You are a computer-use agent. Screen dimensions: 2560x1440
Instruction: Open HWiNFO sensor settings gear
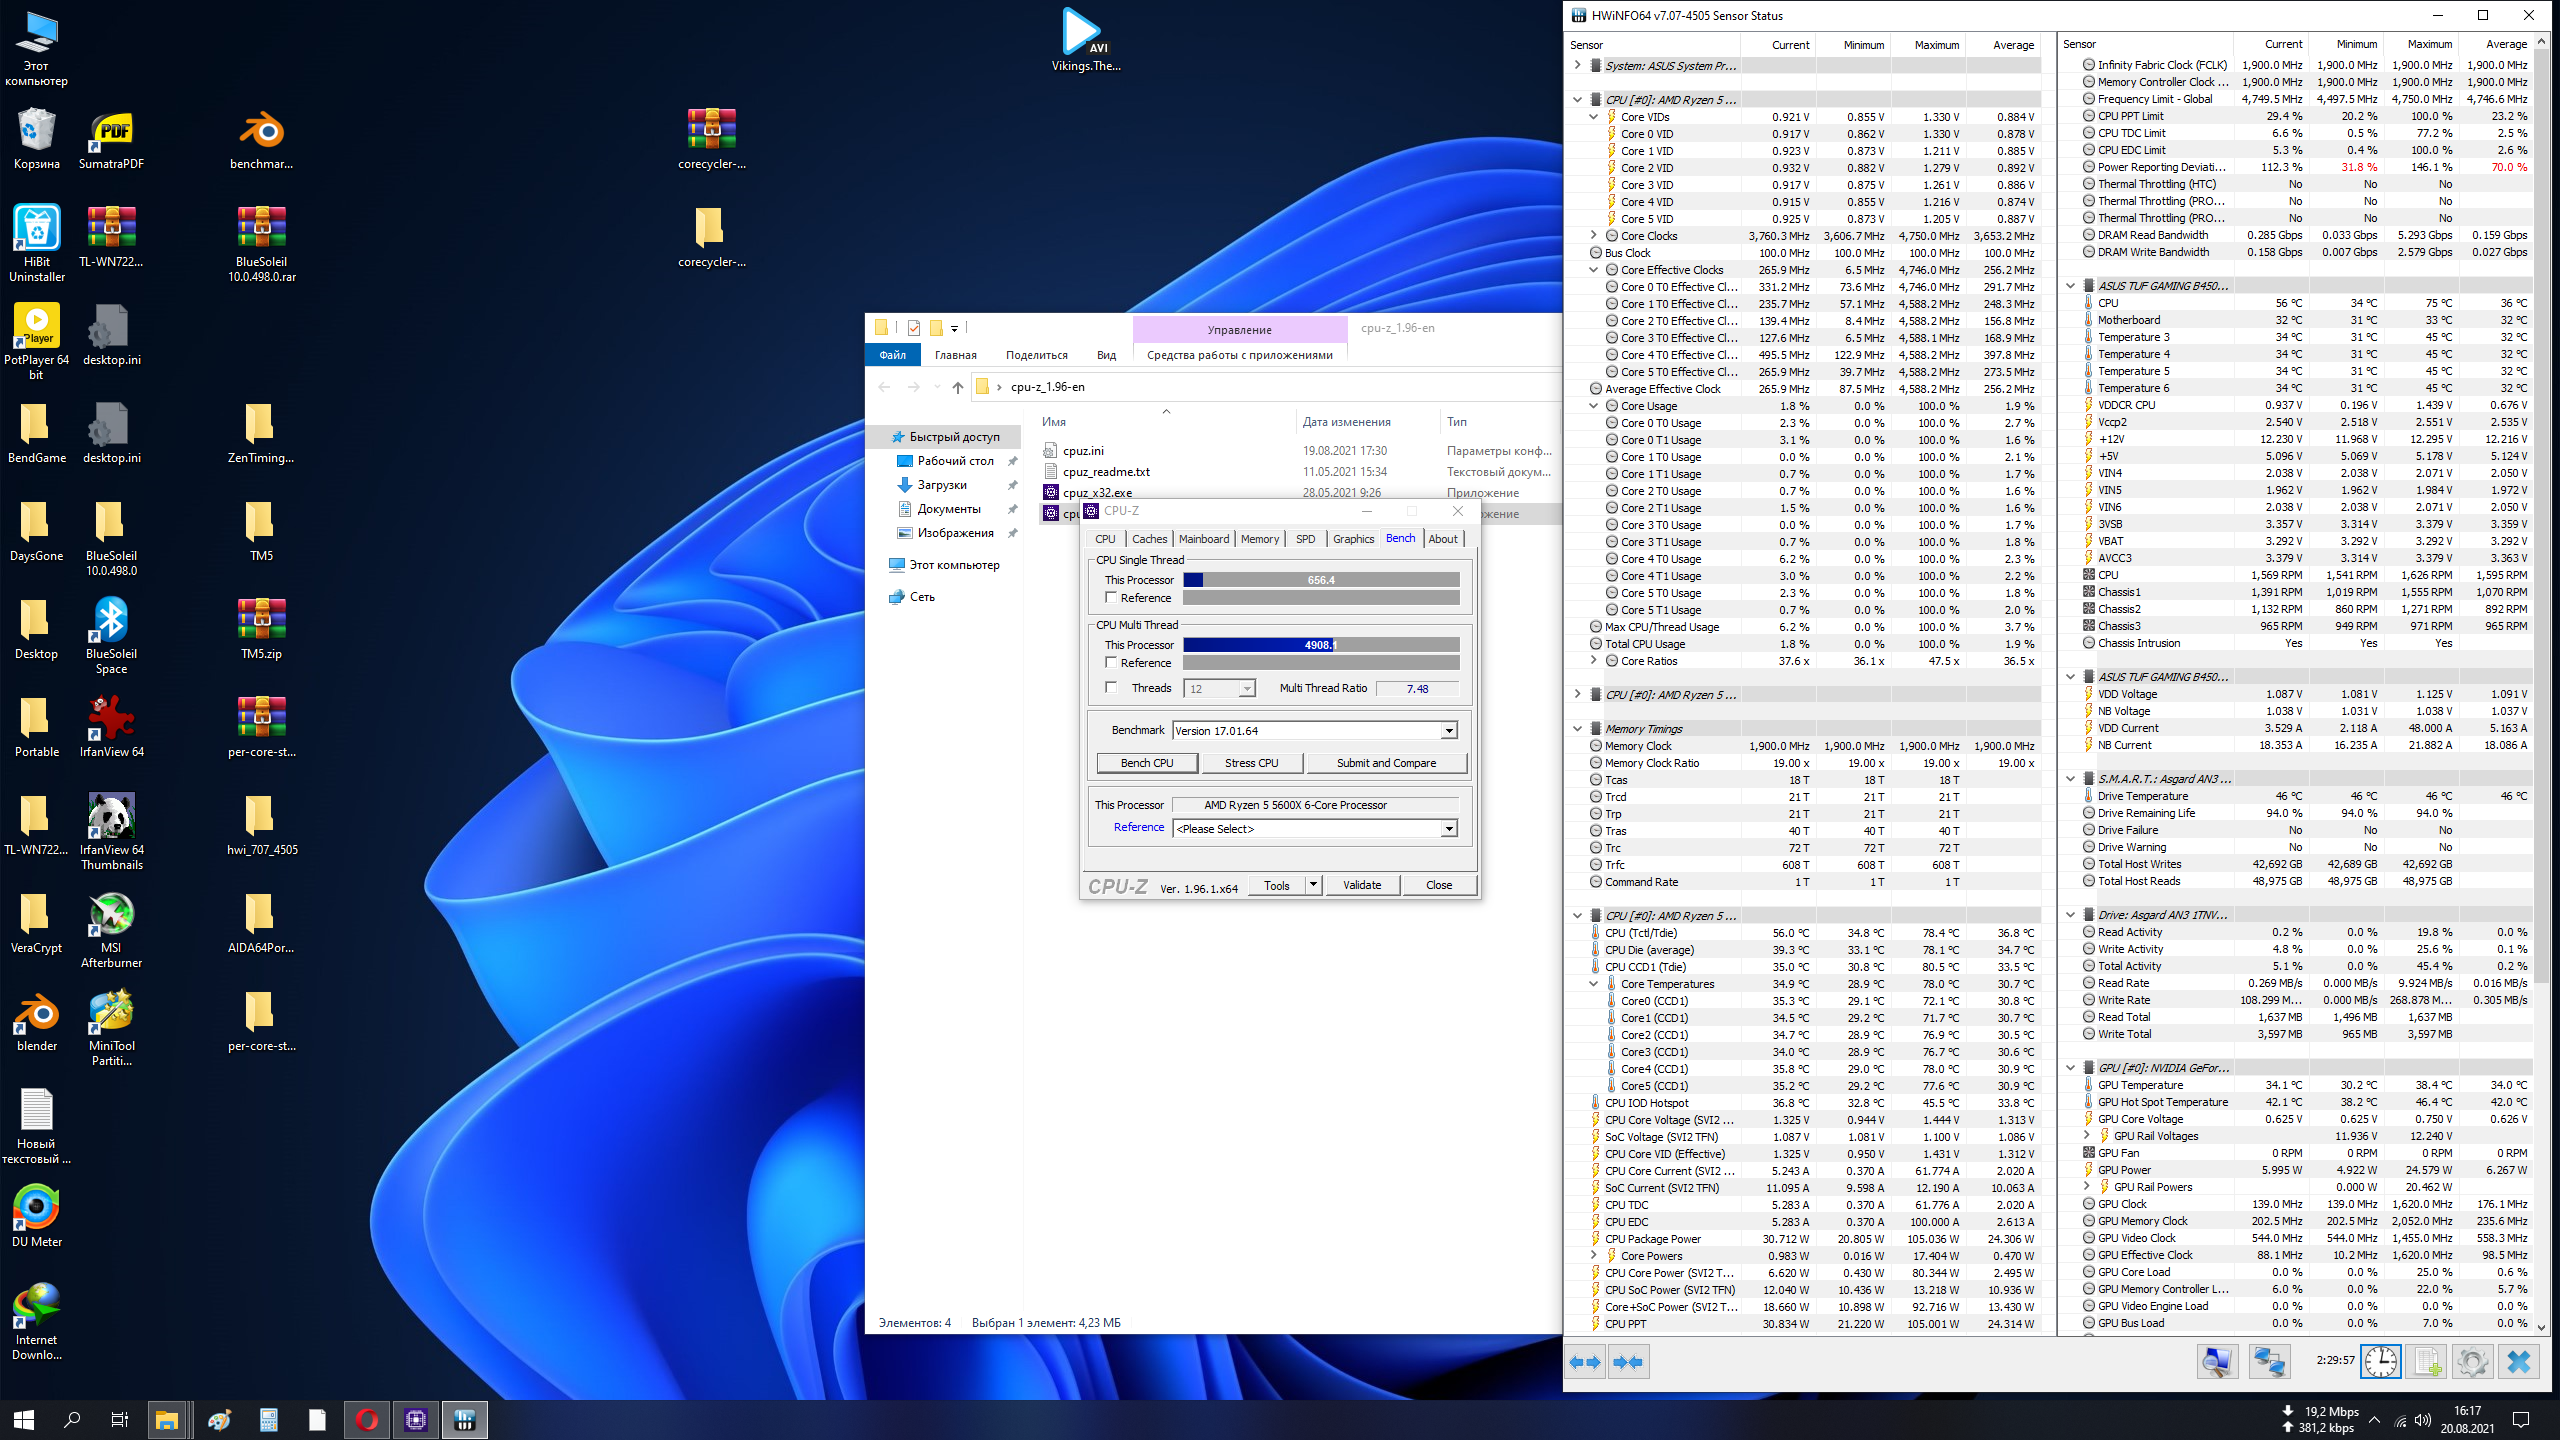[2472, 1362]
